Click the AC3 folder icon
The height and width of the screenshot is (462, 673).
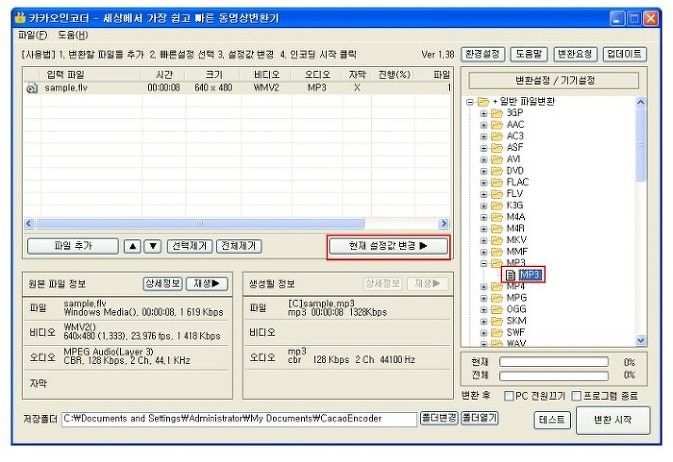point(497,137)
